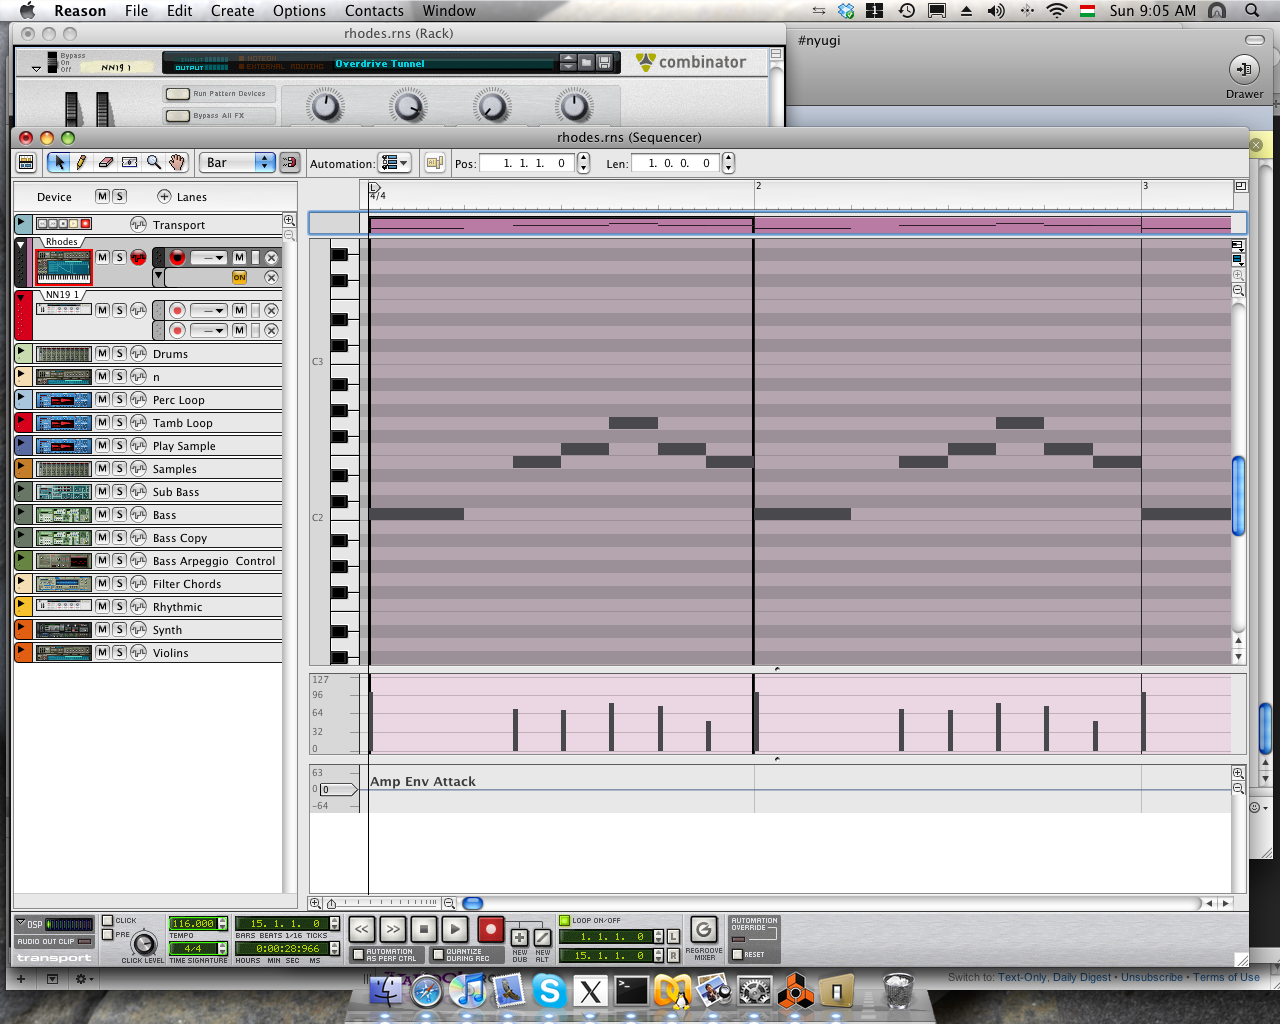1280x1024 pixels.
Task: Click the Run Pattern Devices button in Rack
Action: coord(178,94)
